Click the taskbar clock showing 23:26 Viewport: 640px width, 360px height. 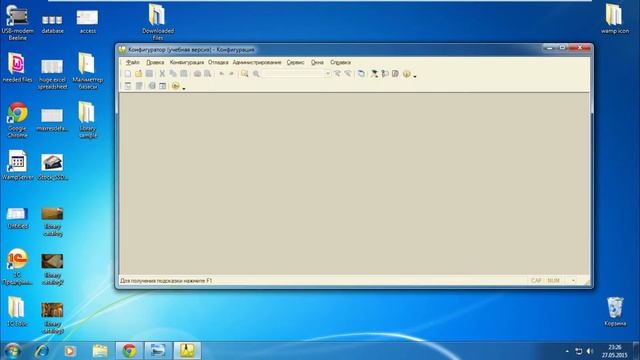point(614,351)
